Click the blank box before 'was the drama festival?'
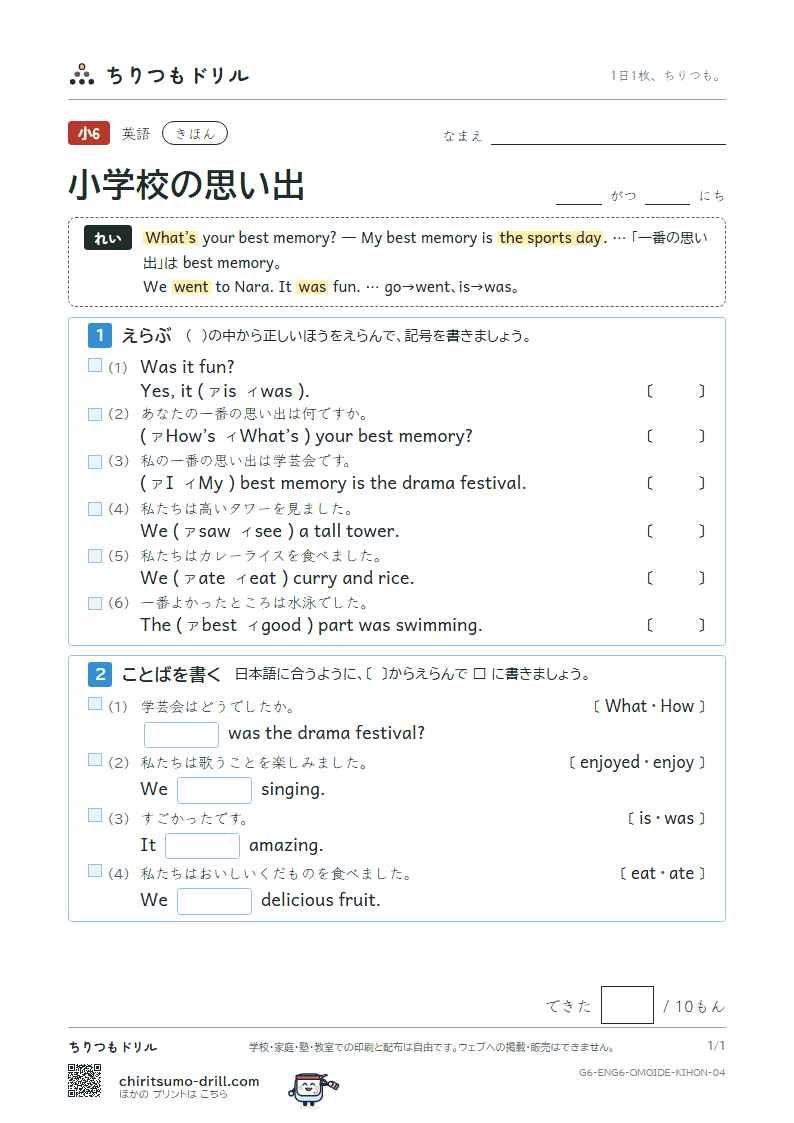This screenshot has height=1123, width=794. [x=181, y=734]
